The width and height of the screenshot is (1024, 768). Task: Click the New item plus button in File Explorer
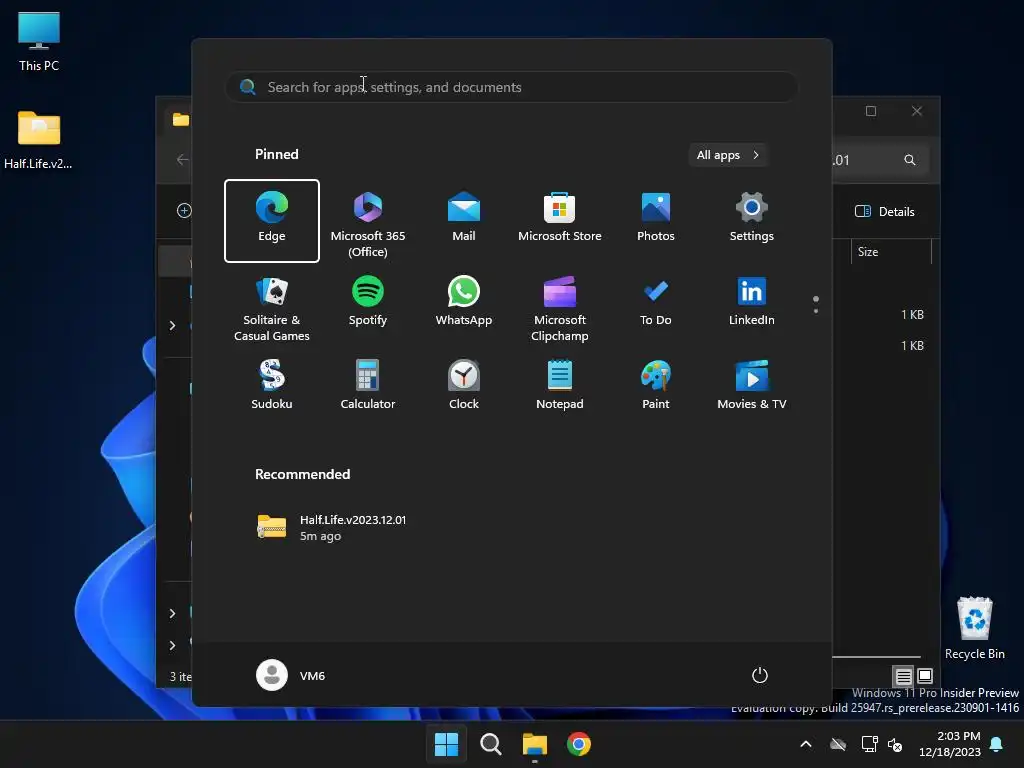click(184, 210)
